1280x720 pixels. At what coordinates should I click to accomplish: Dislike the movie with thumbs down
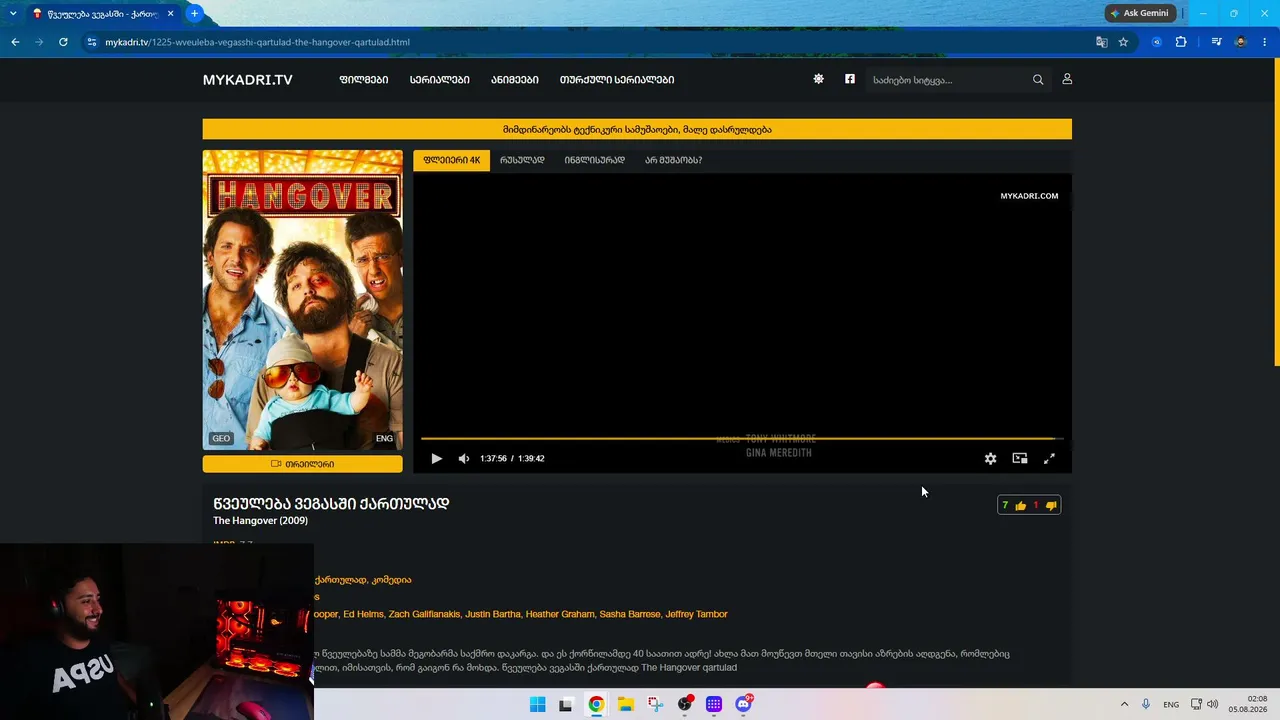(x=1050, y=506)
